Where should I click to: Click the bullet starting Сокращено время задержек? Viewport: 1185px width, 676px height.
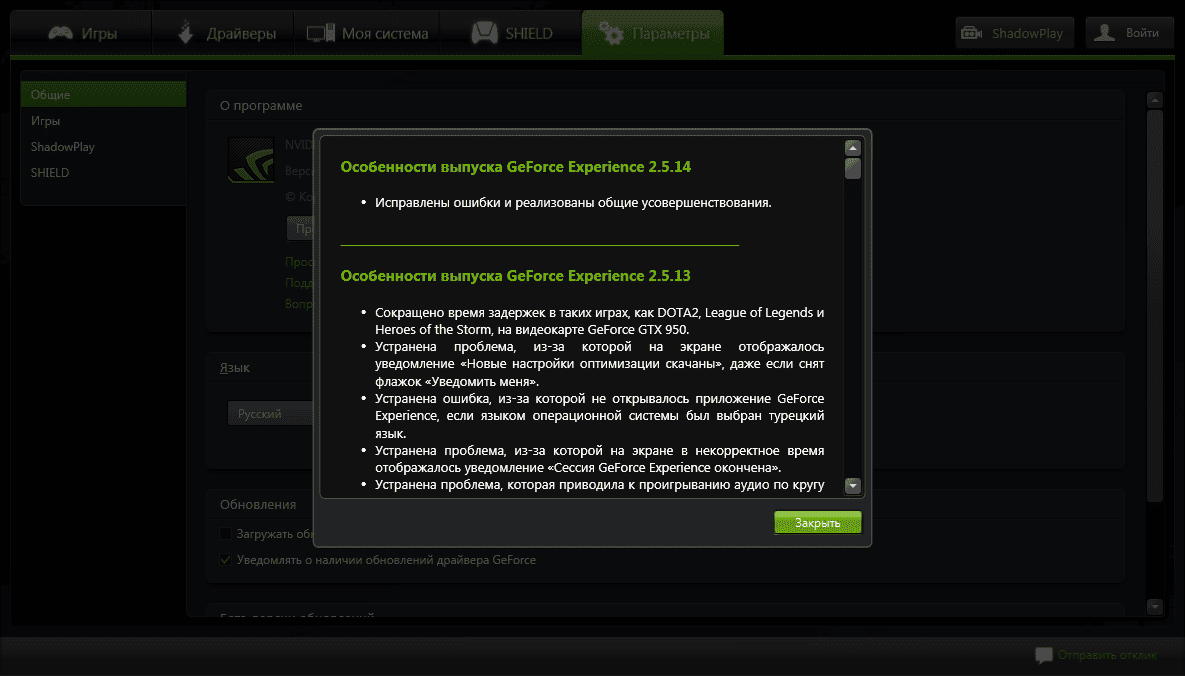point(599,321)
